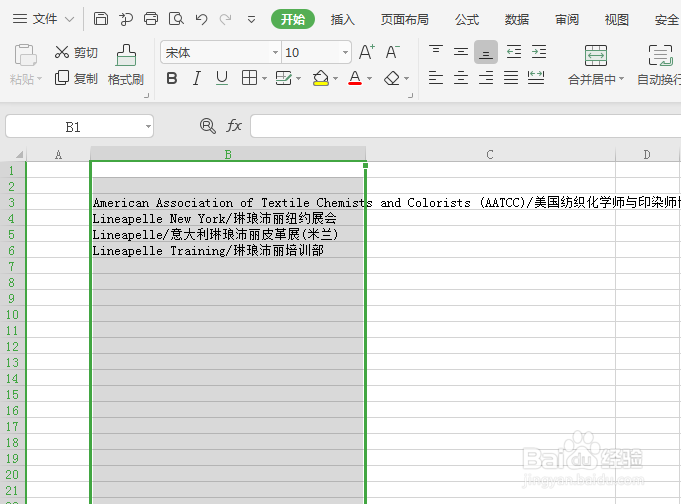Open Print Preview icon
681x504 pixels.
coord(176,19)
